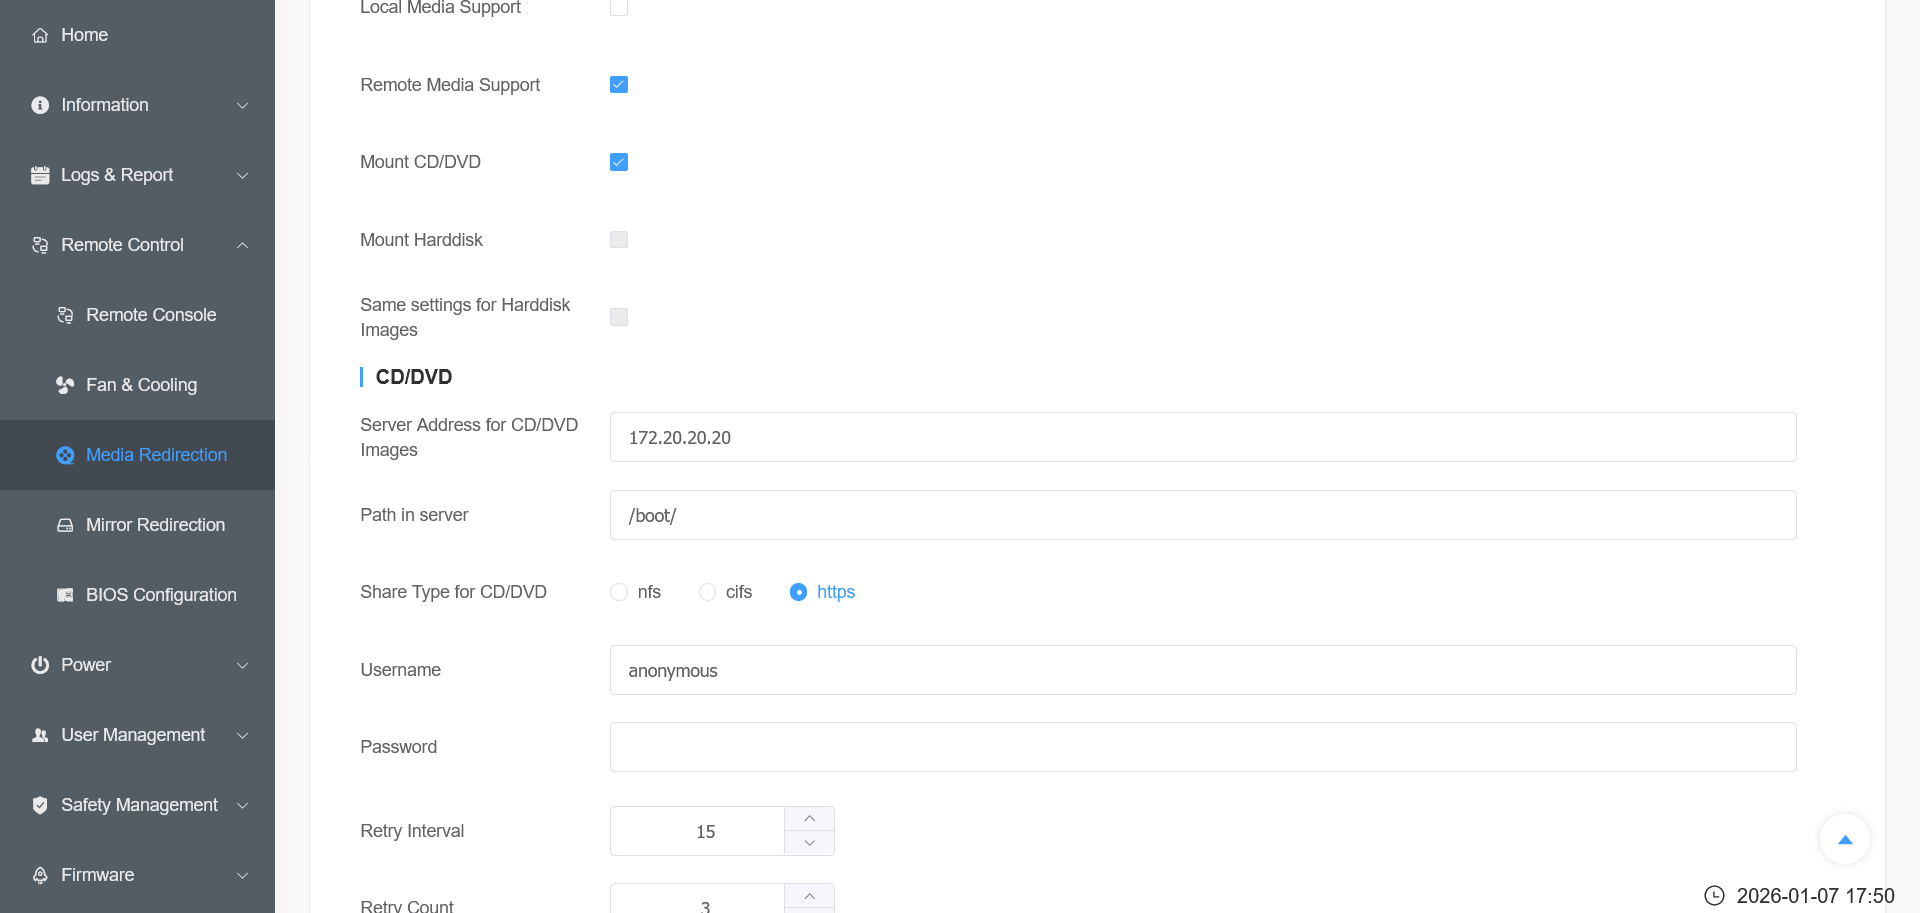Click the Mirror Redirection drive icon
The height and width of the screenshot is (913, 1920).
point(65,525)
